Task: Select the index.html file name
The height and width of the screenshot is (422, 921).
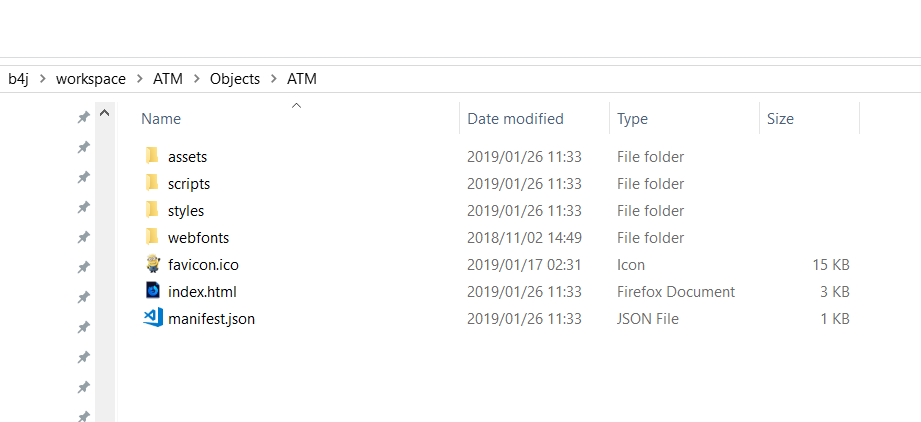Action: pyautogui.click(x=202, y=292)
